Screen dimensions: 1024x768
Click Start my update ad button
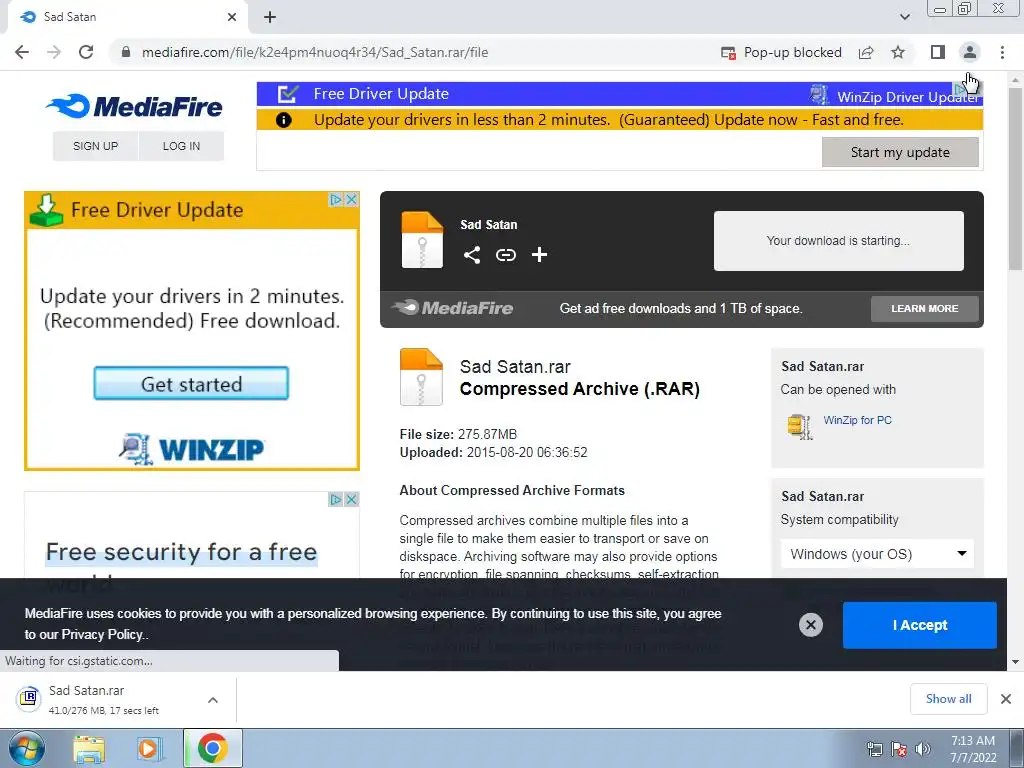[x=900, y=152]
